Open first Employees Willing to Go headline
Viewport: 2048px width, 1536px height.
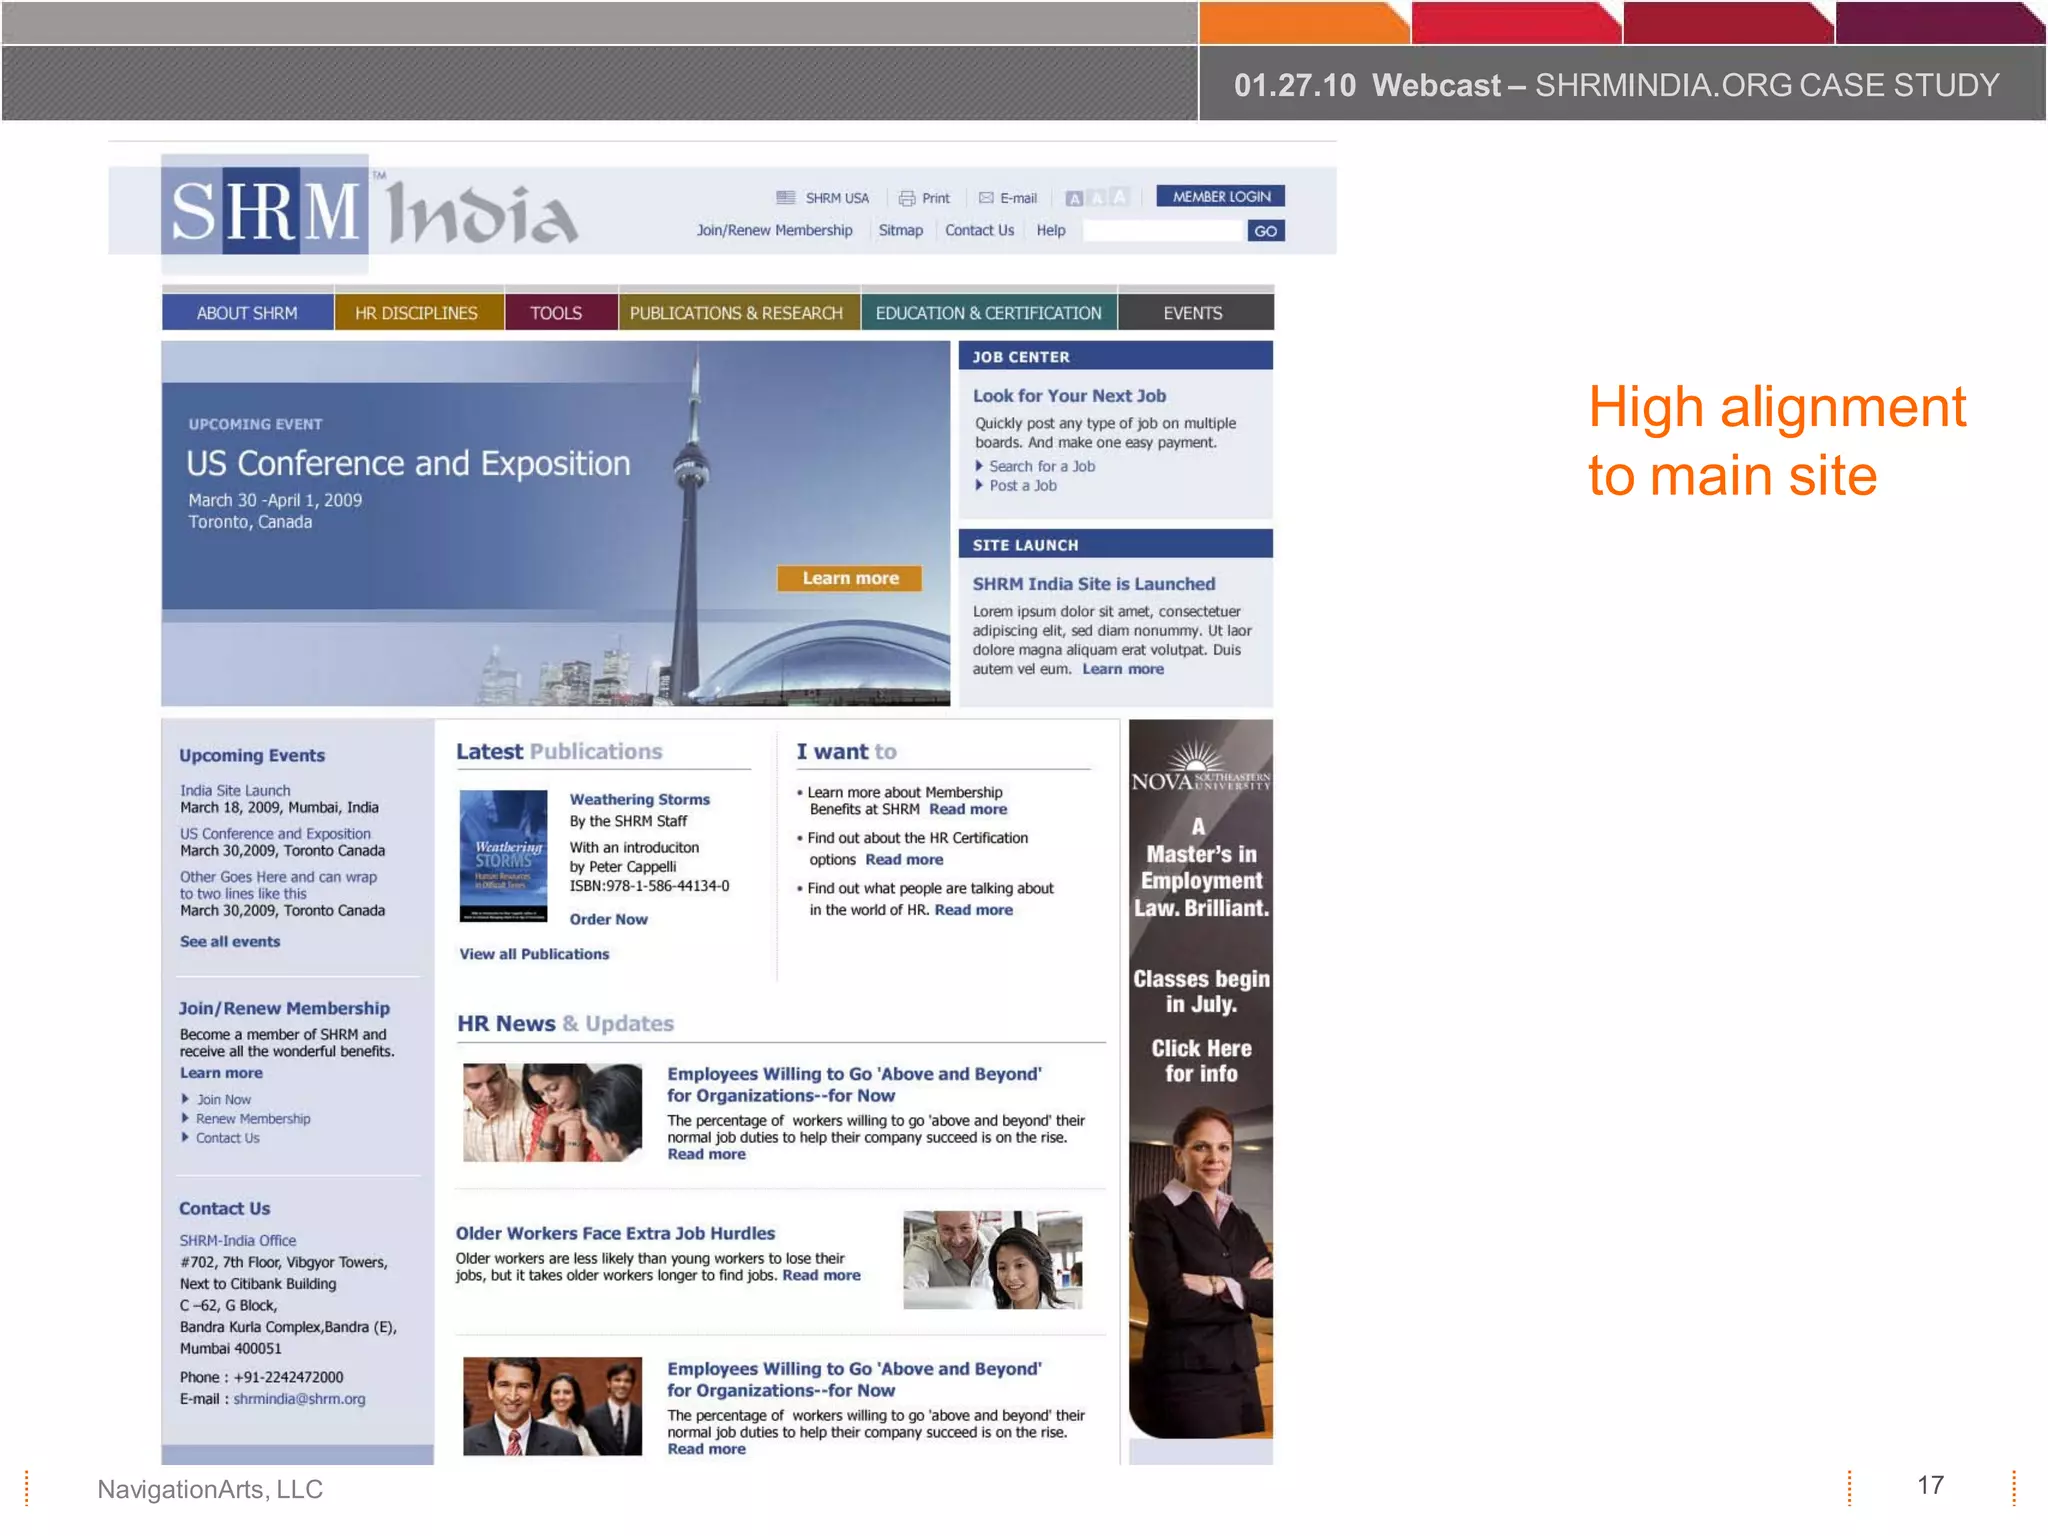click(854, 1084)
